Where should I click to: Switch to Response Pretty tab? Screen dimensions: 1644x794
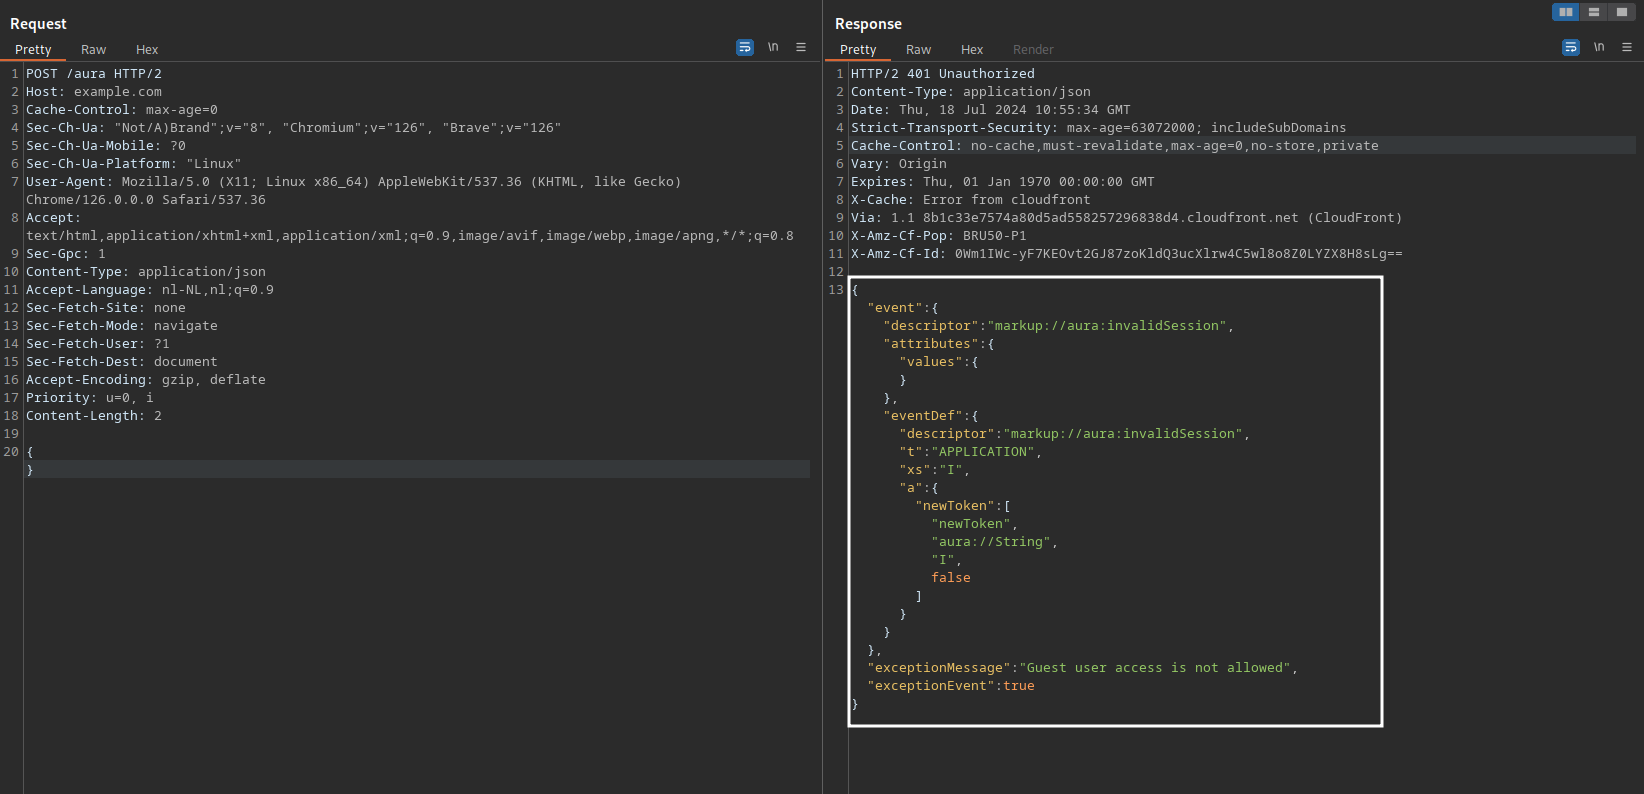858,50
